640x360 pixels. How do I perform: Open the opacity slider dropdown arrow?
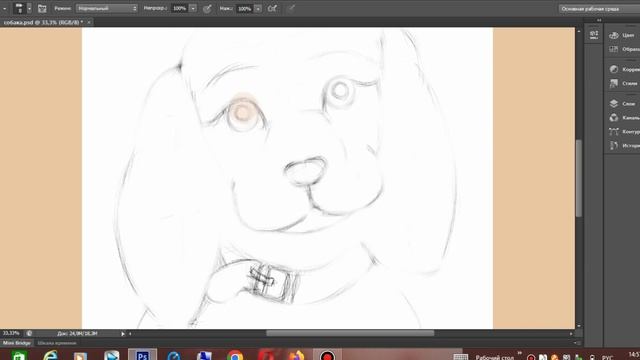tap(193, 8)
